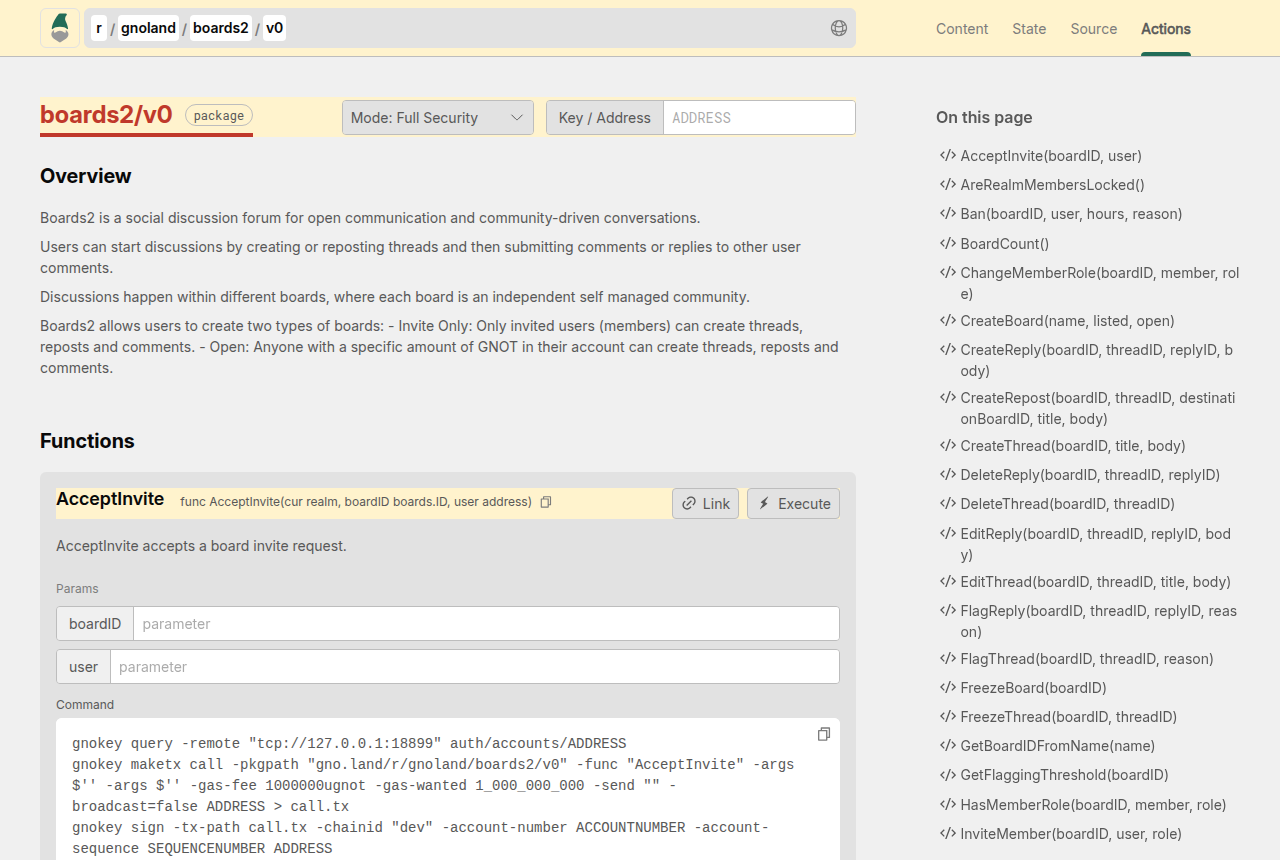Image resolution: width=1280 pixels, height=860 pixels.
Task: Open the Mode: Full Security dropdown
Action: click(438, 117)
